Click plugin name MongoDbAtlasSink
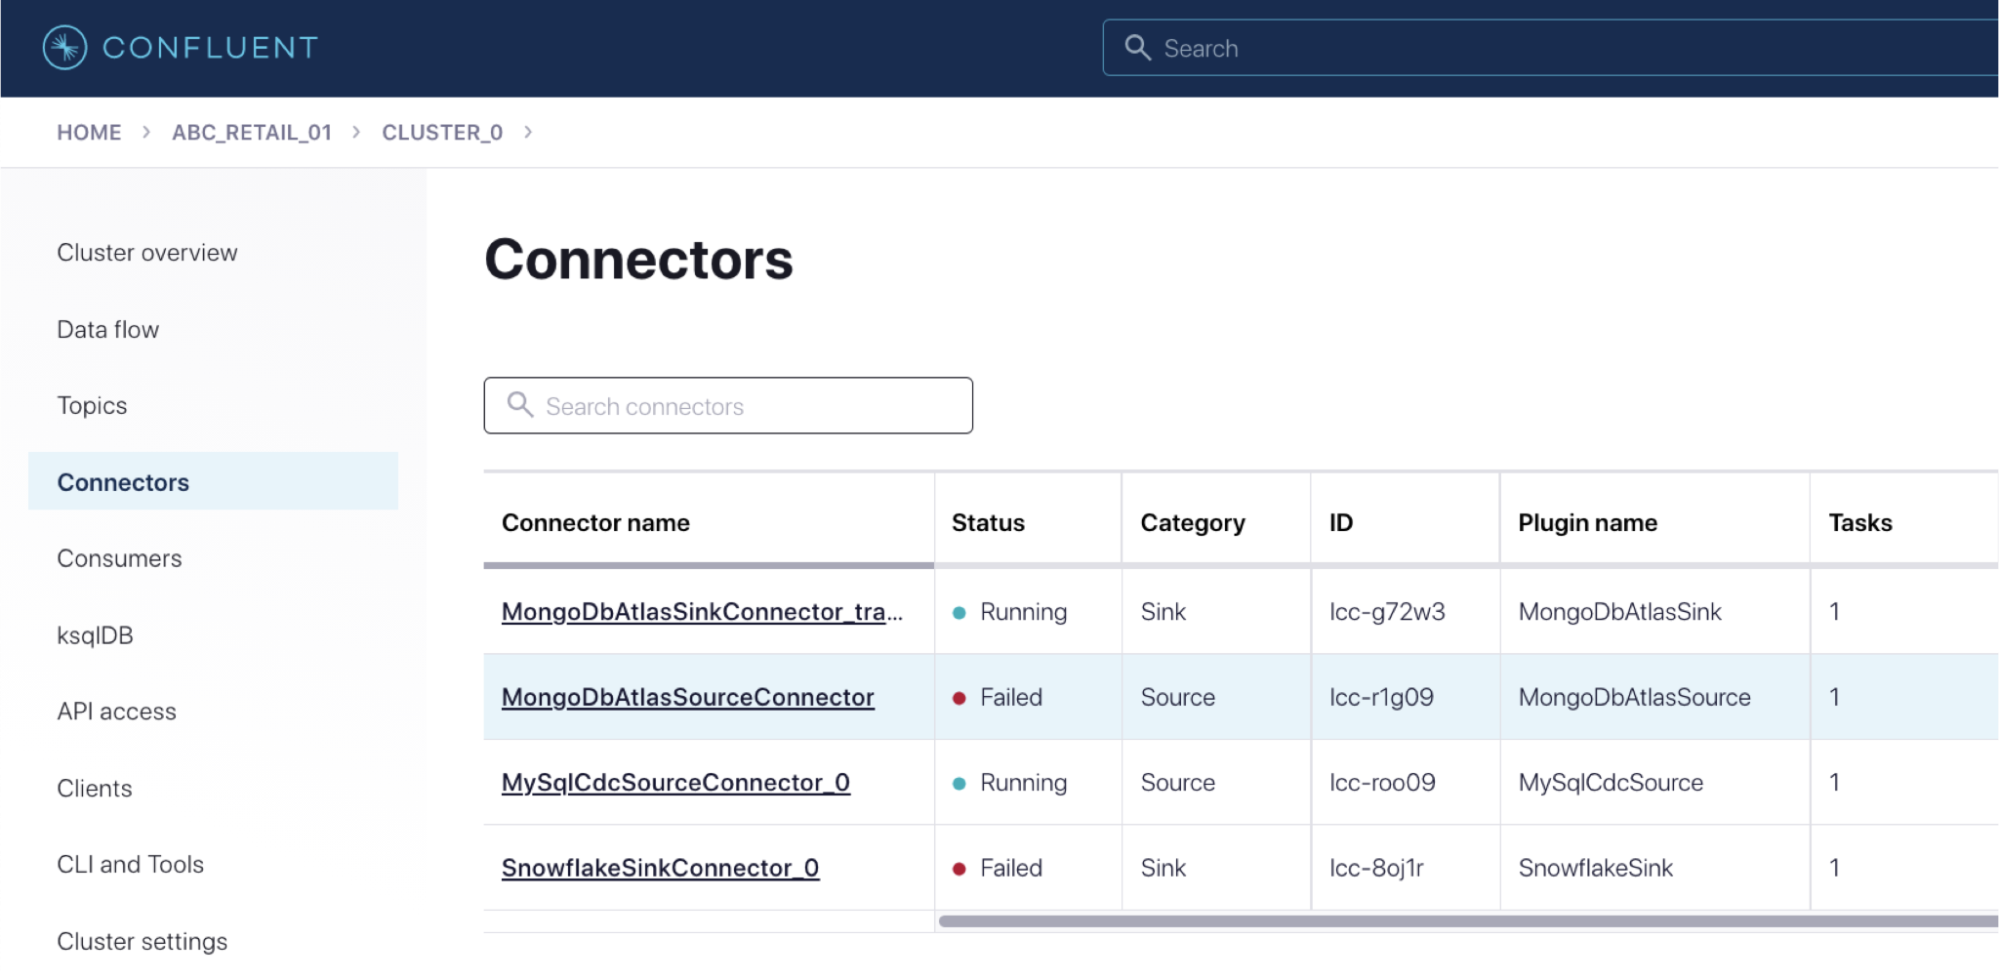Image resolution: width=1999 pixels, height=972 pixels. point(1620,611)
